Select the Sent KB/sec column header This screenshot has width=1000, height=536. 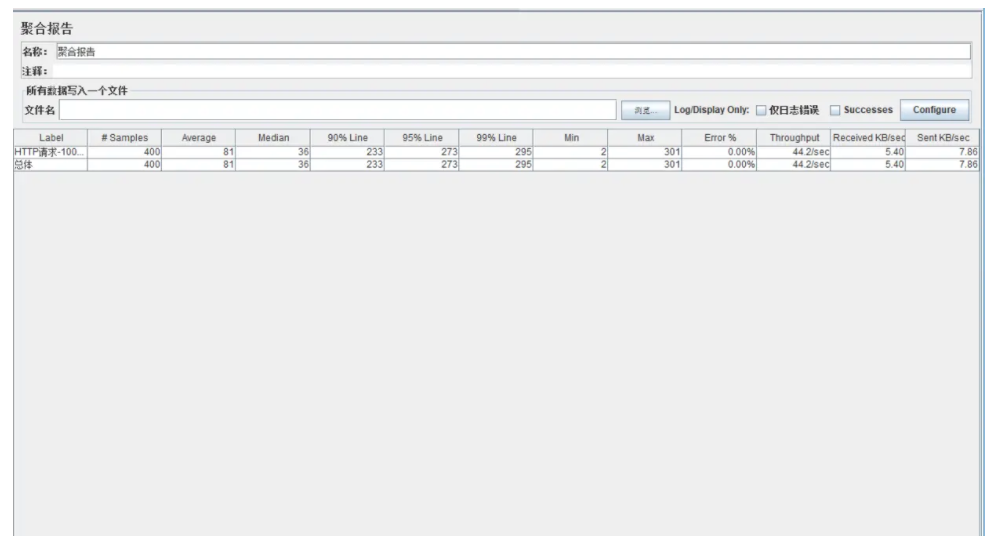point(943,138)
